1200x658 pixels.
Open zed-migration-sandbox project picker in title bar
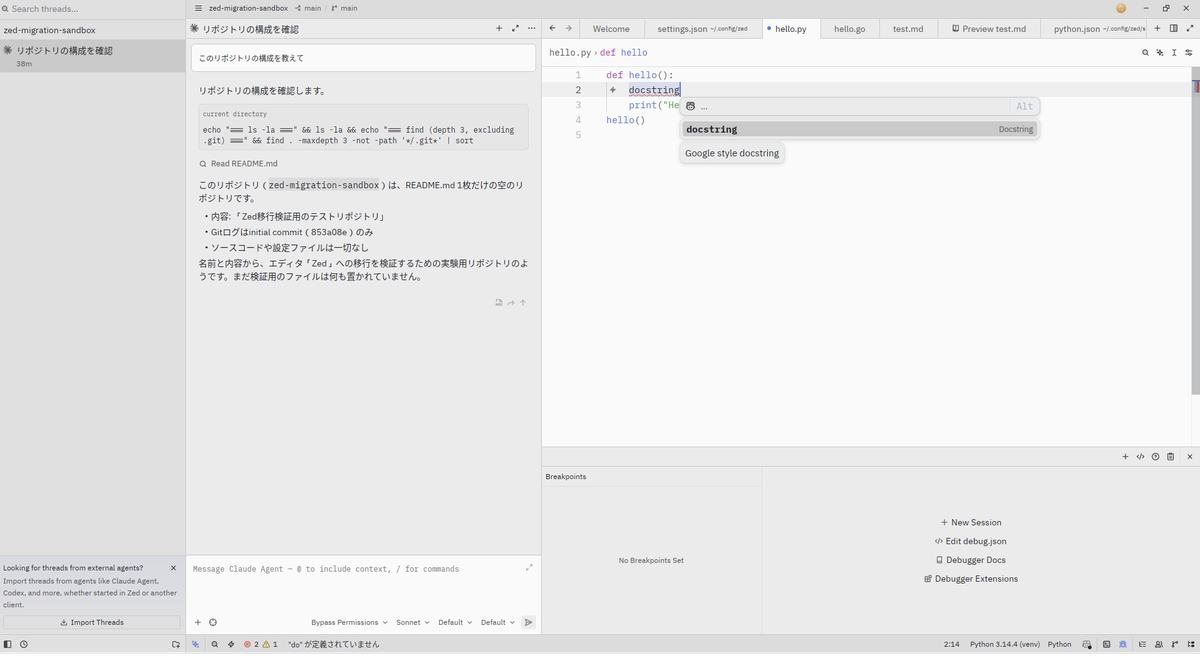click(248, 8)
